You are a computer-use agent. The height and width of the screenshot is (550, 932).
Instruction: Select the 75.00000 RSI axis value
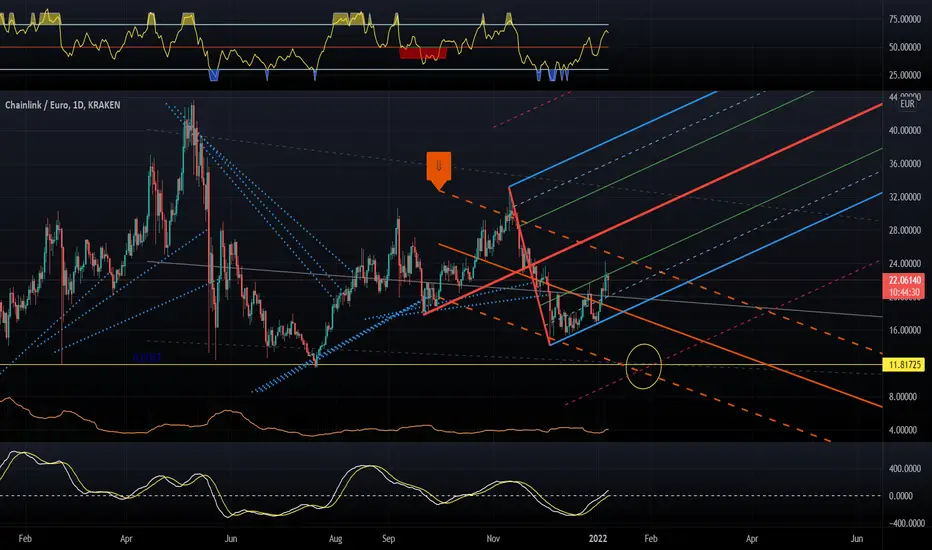[x=905, y=20]
